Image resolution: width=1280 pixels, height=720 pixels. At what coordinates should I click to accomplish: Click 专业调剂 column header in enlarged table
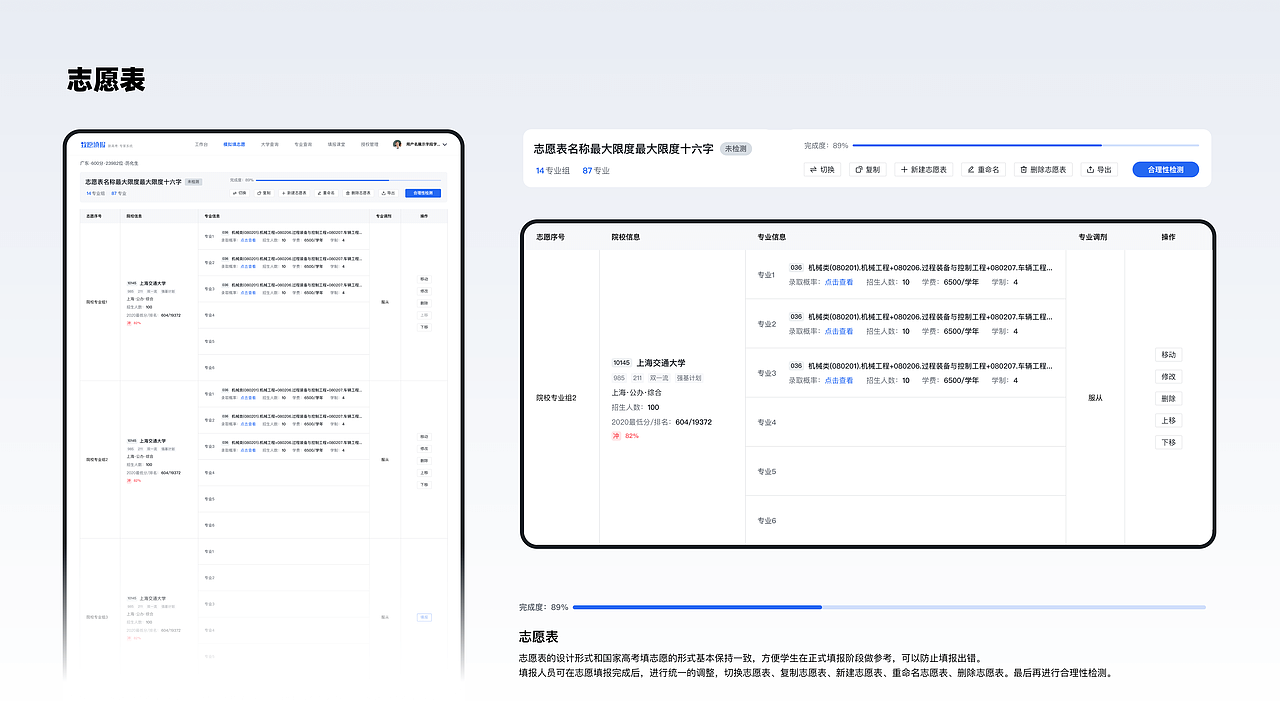(1093, 237)
